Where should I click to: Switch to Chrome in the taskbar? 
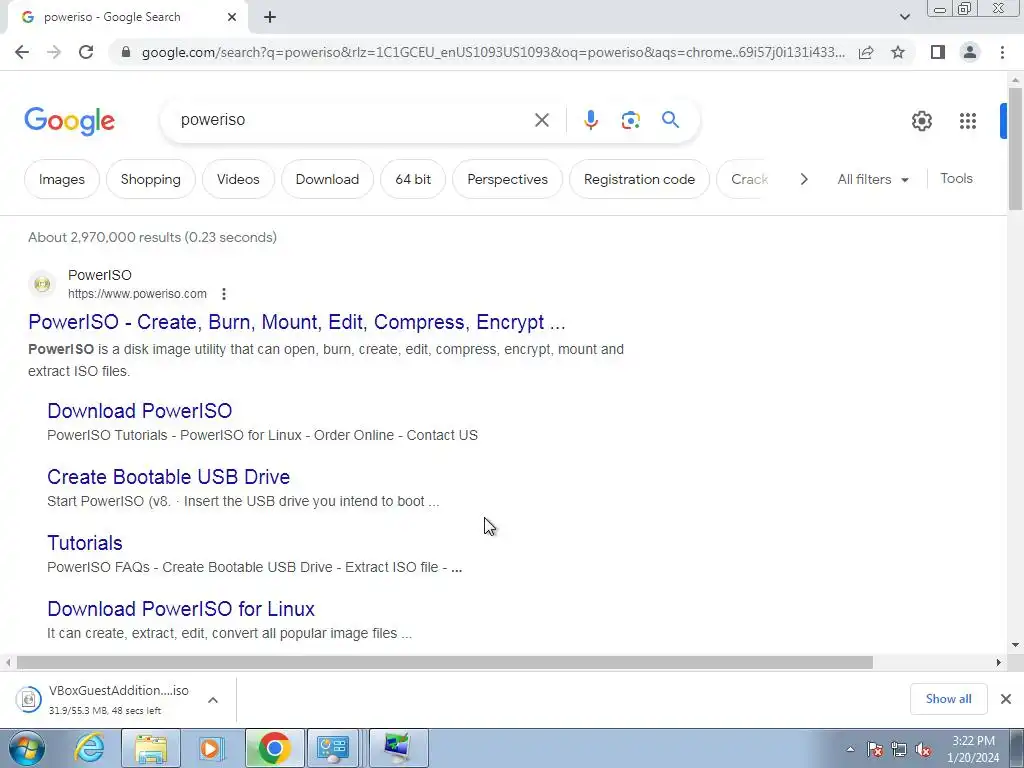pos(274,748)
